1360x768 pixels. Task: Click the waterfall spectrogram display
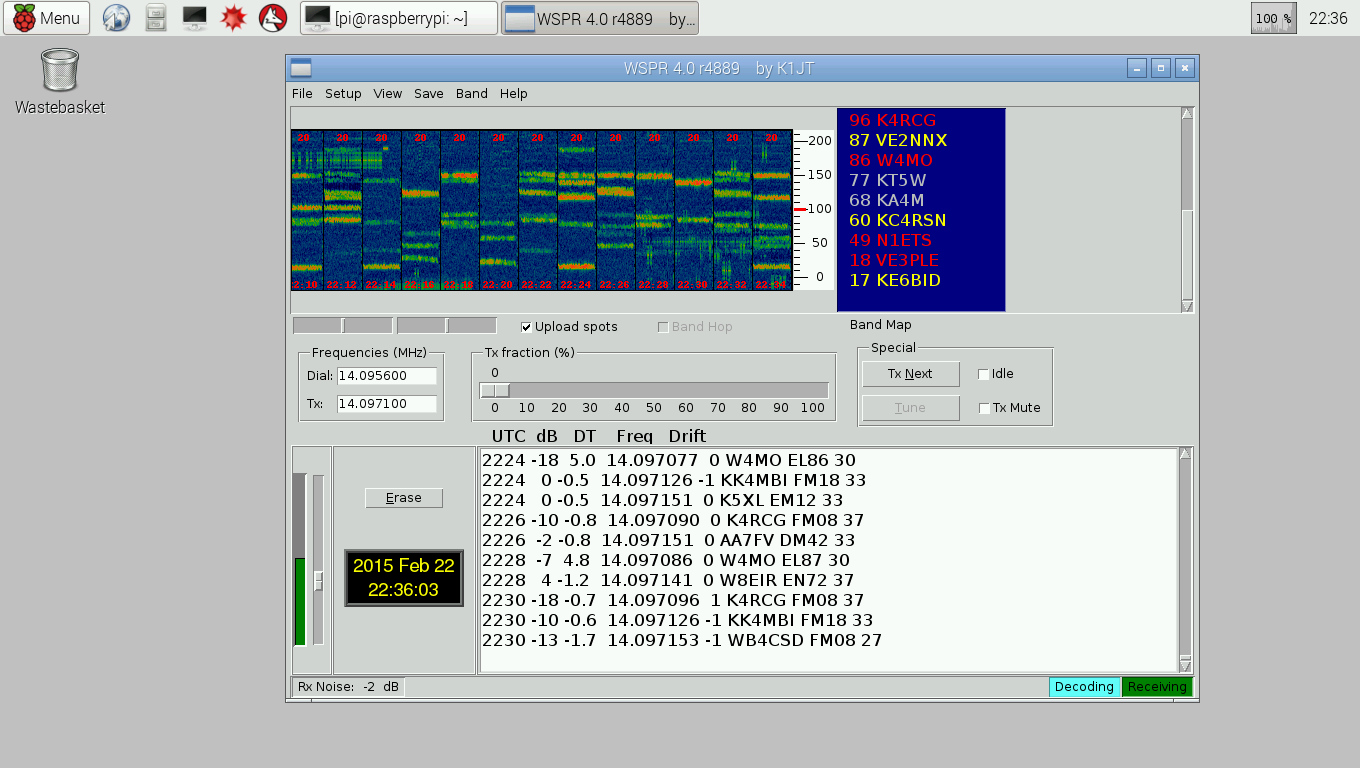[x=541, y=210]
